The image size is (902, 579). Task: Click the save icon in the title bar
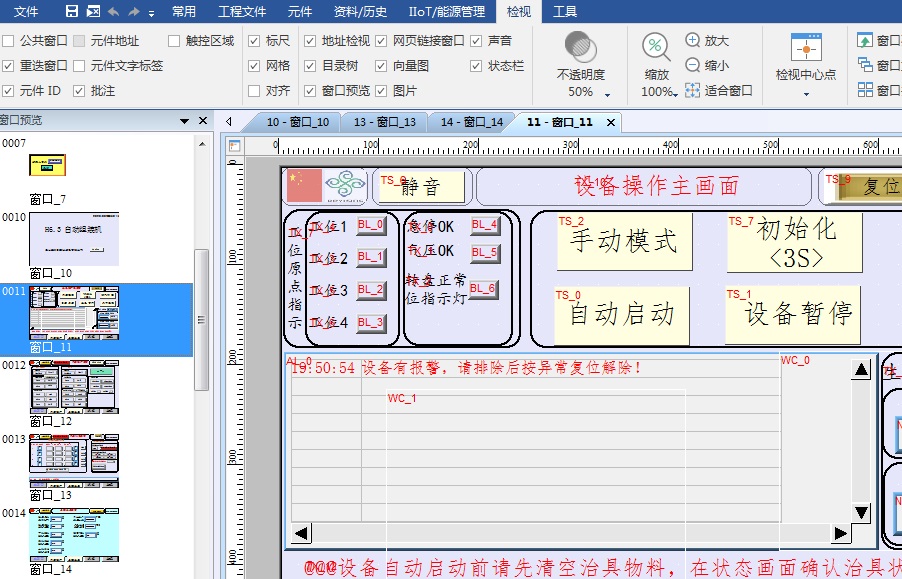coord(72,12)
